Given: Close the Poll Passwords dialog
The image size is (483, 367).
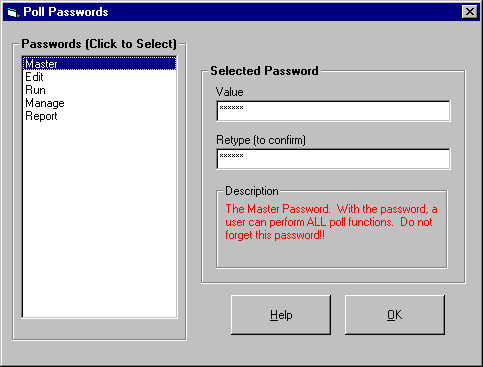Looking at the screenshot, I should [470, 12].
